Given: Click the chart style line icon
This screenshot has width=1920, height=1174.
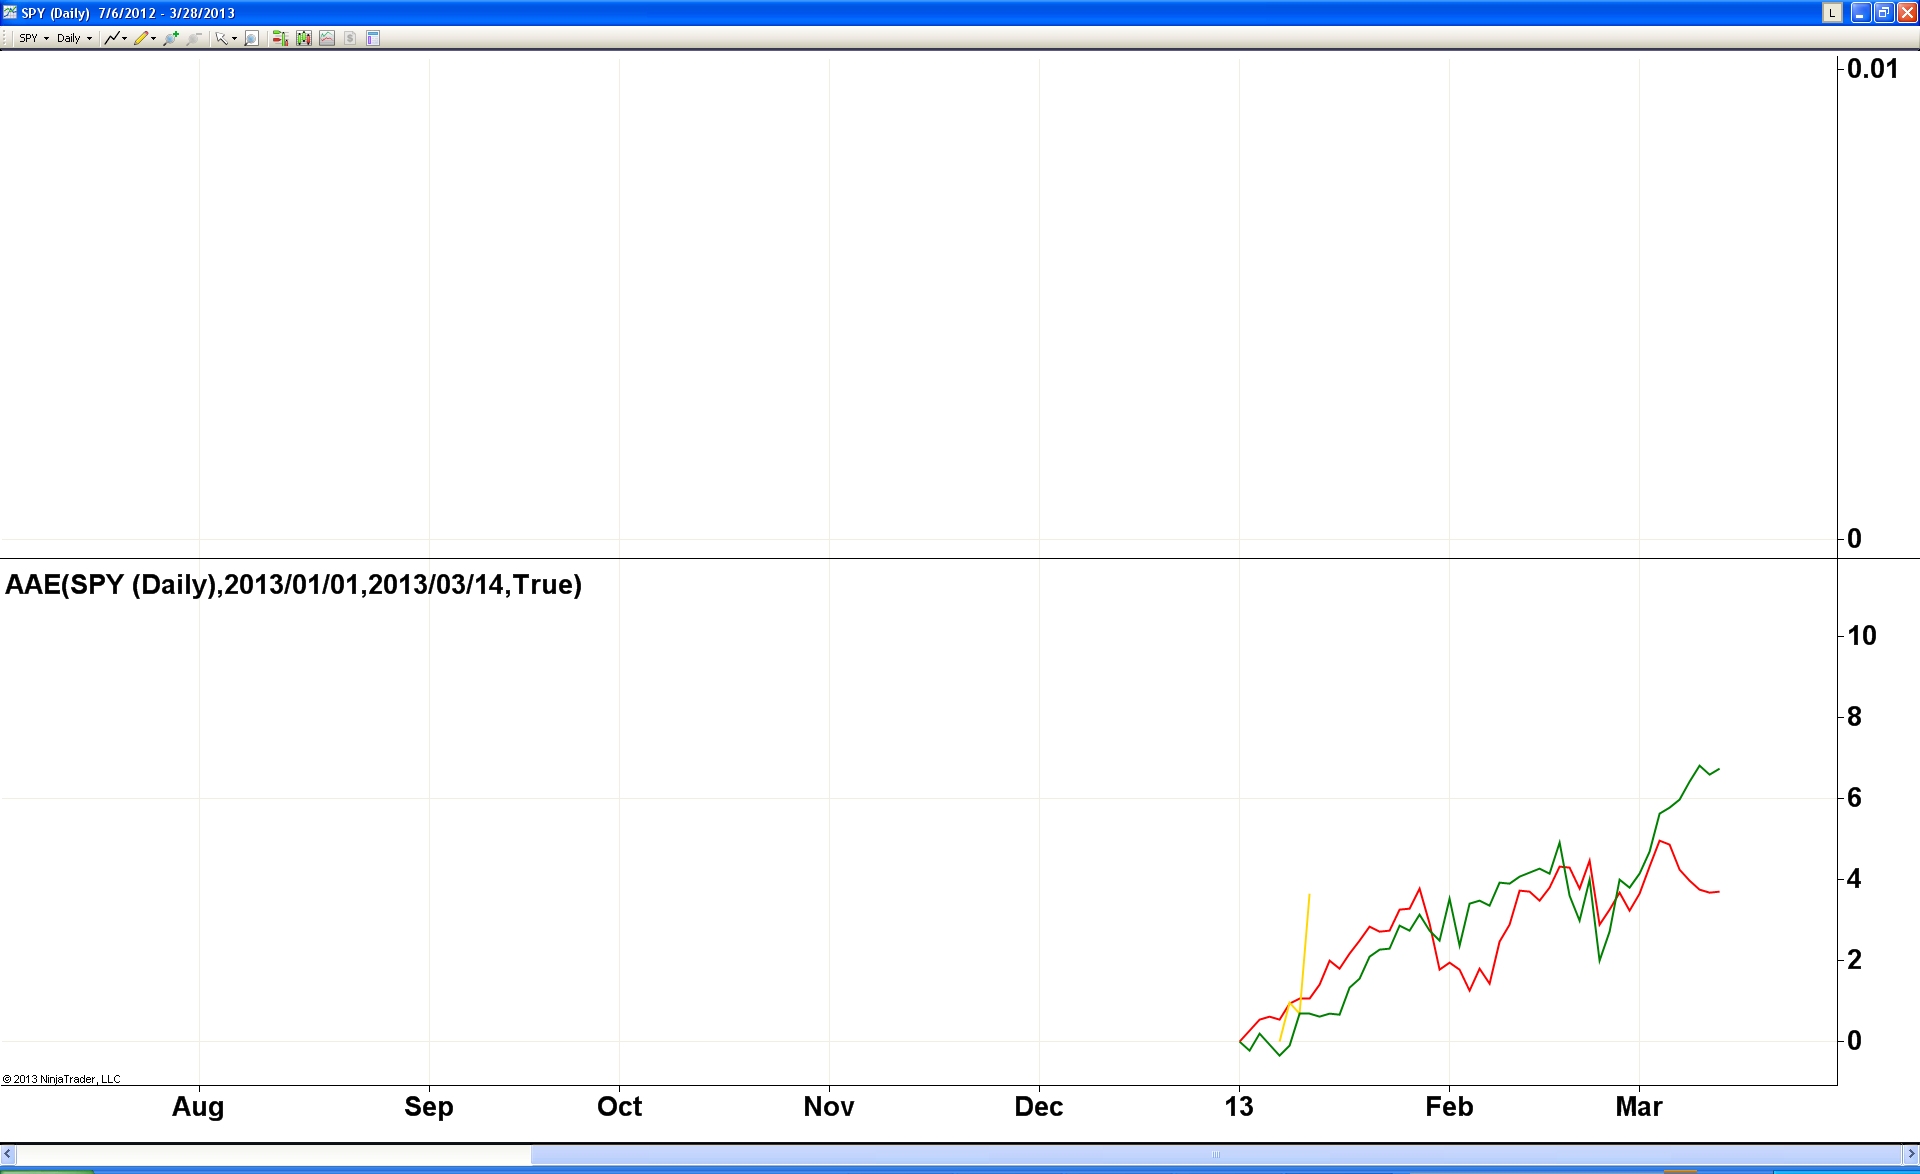Looking at the screenshot, I should (112, 38).
